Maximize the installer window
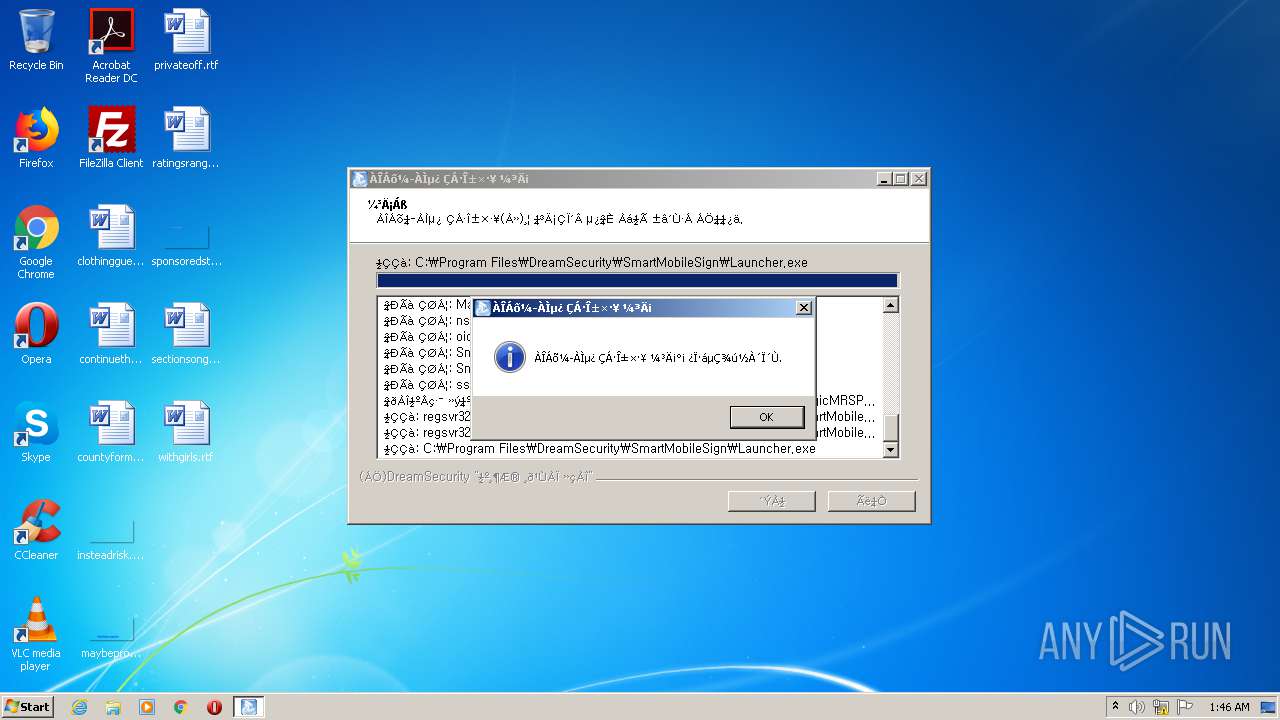 (901, 179)
